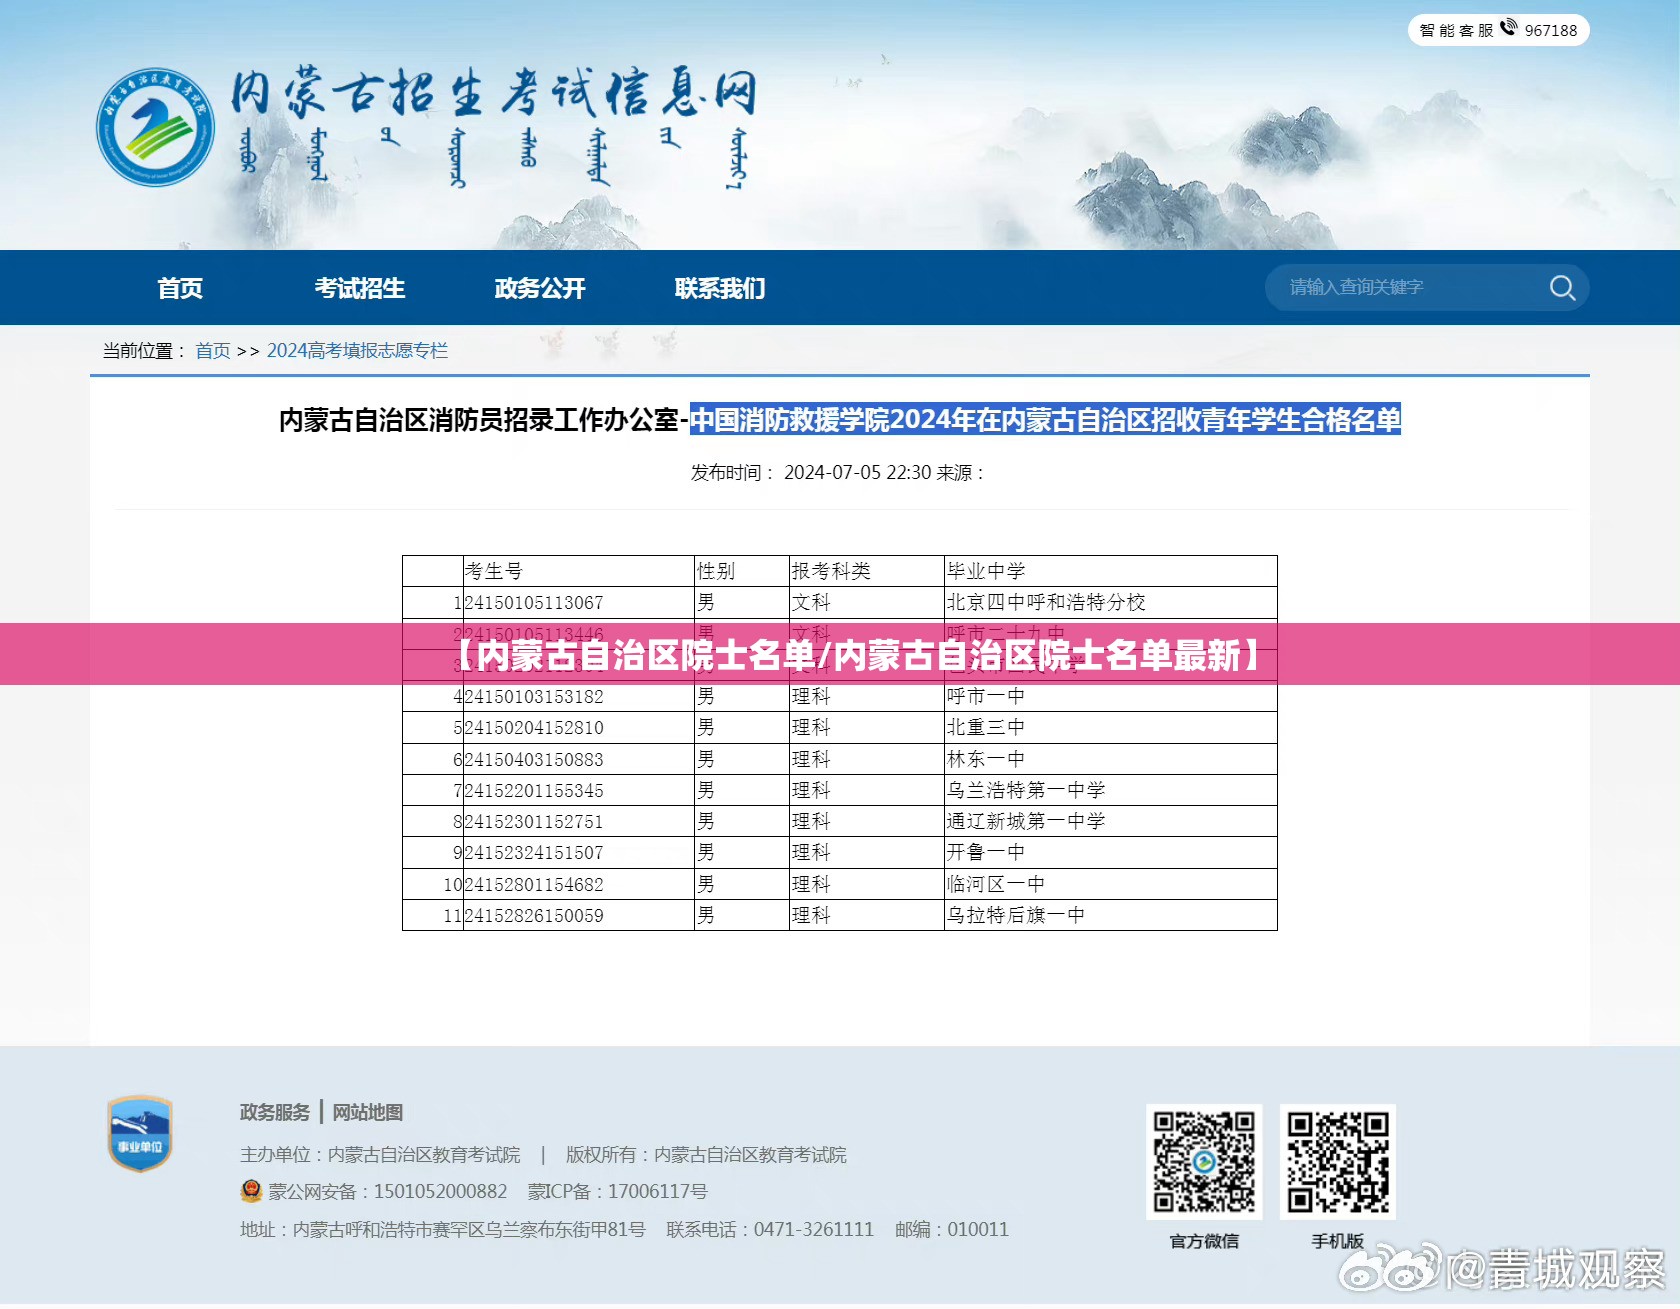Open the 考试招生 menu item

point(360,288)
